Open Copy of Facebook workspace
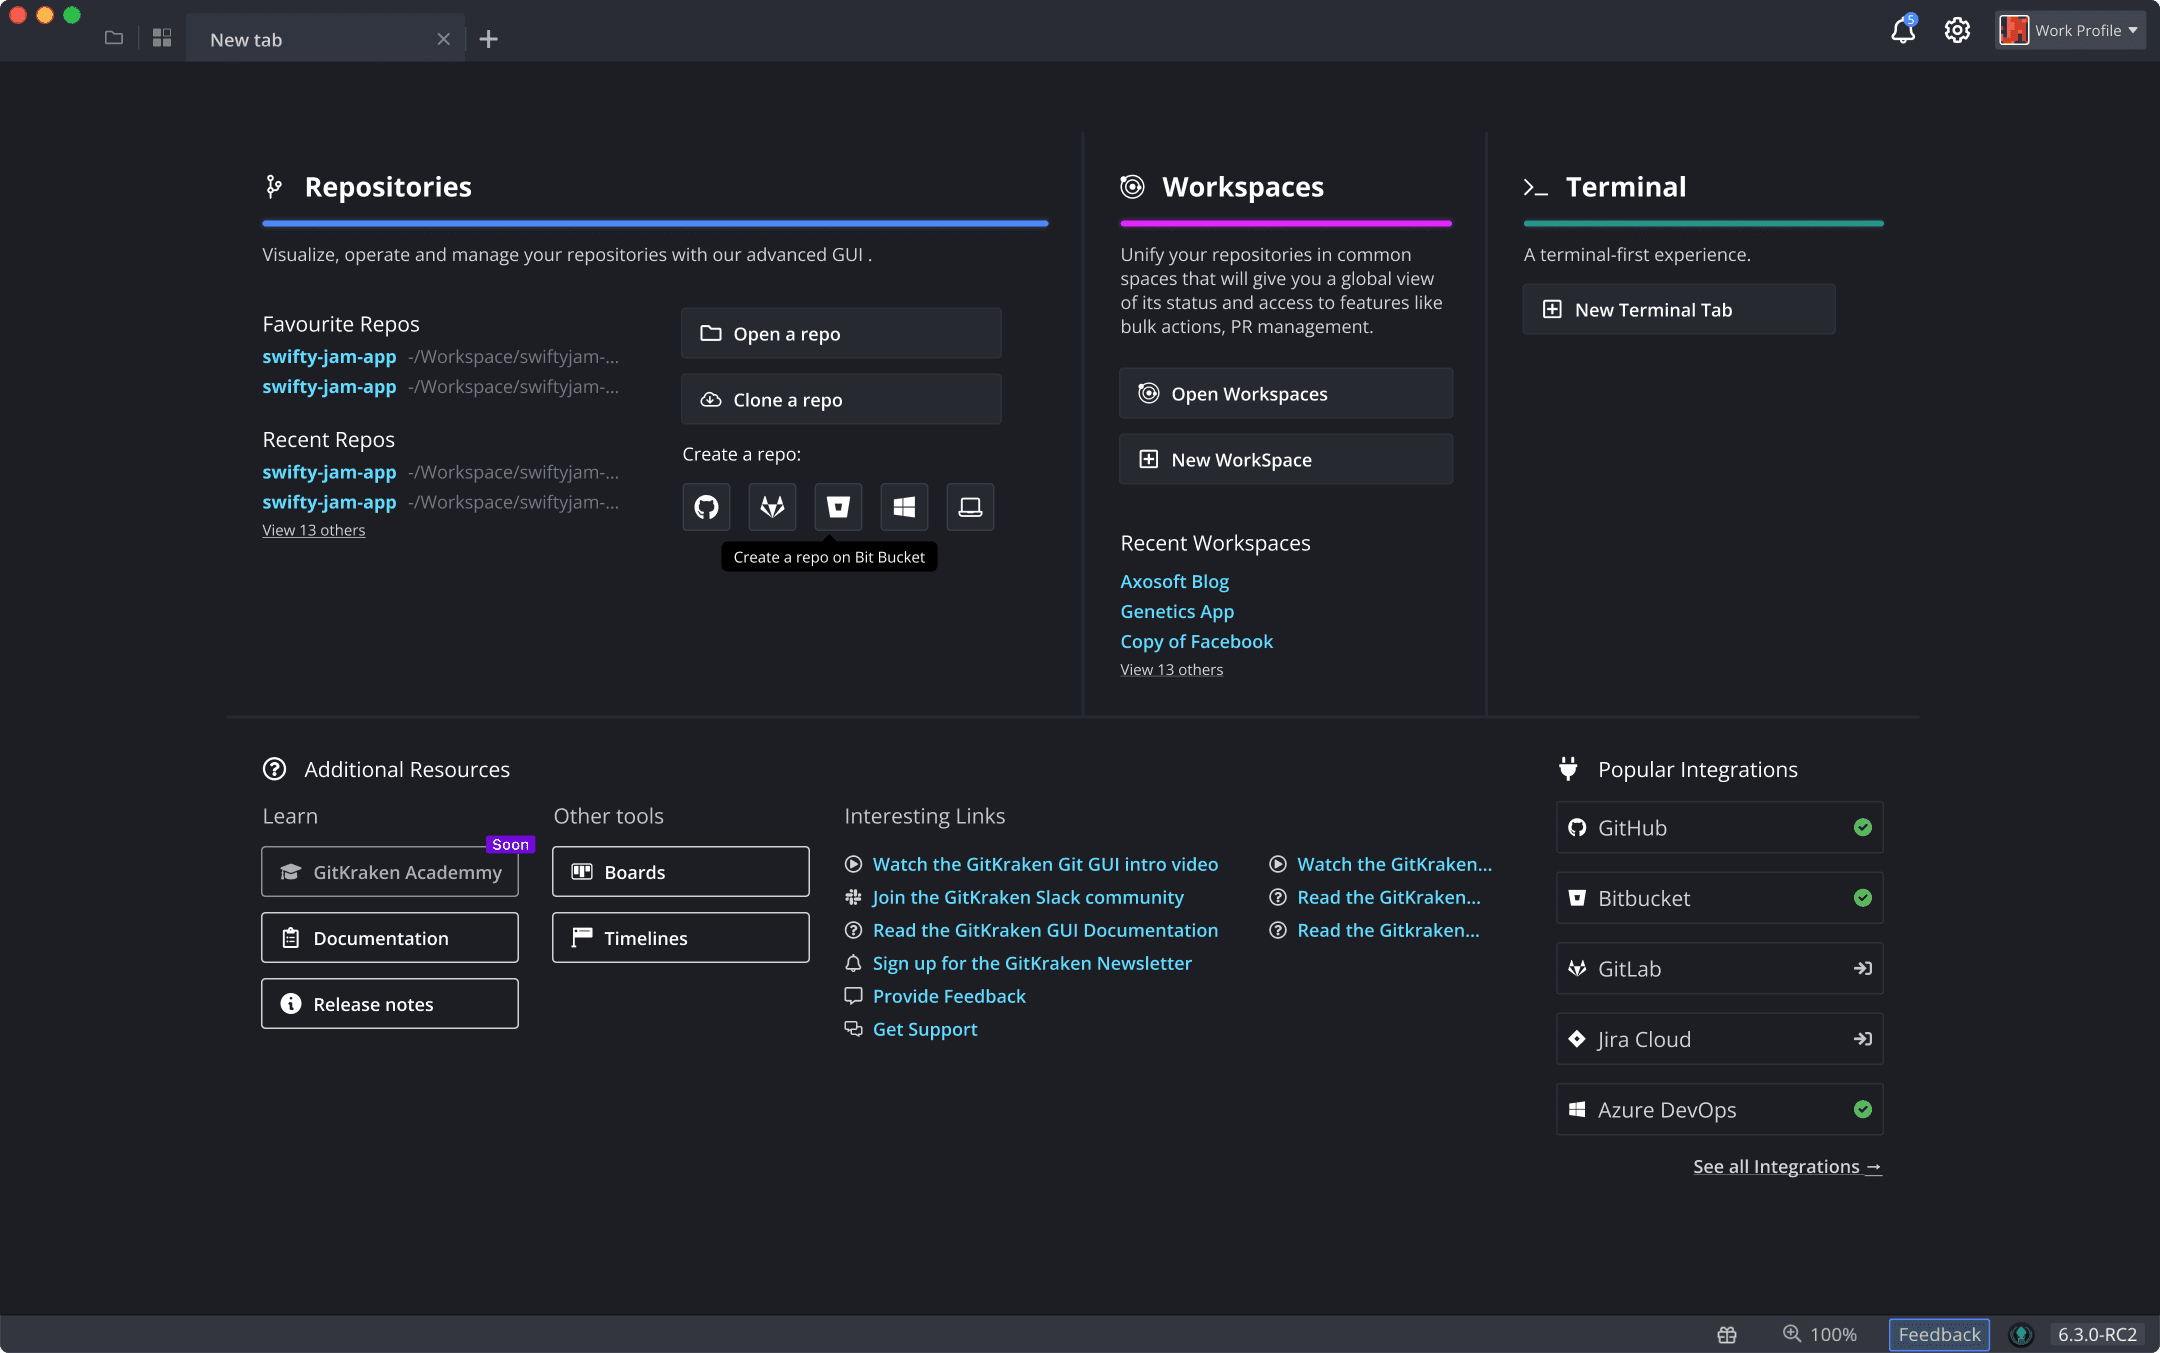 coord(1197,641)
